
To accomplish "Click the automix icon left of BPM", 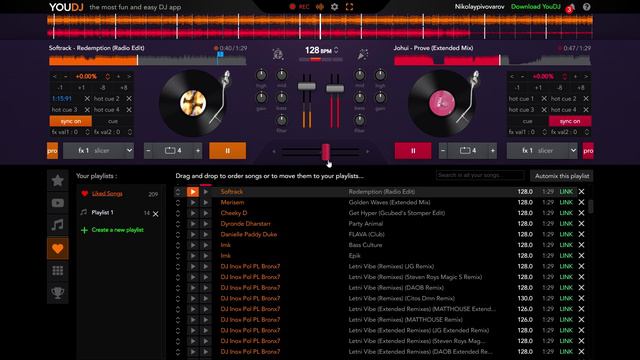I will pos(278,54).
